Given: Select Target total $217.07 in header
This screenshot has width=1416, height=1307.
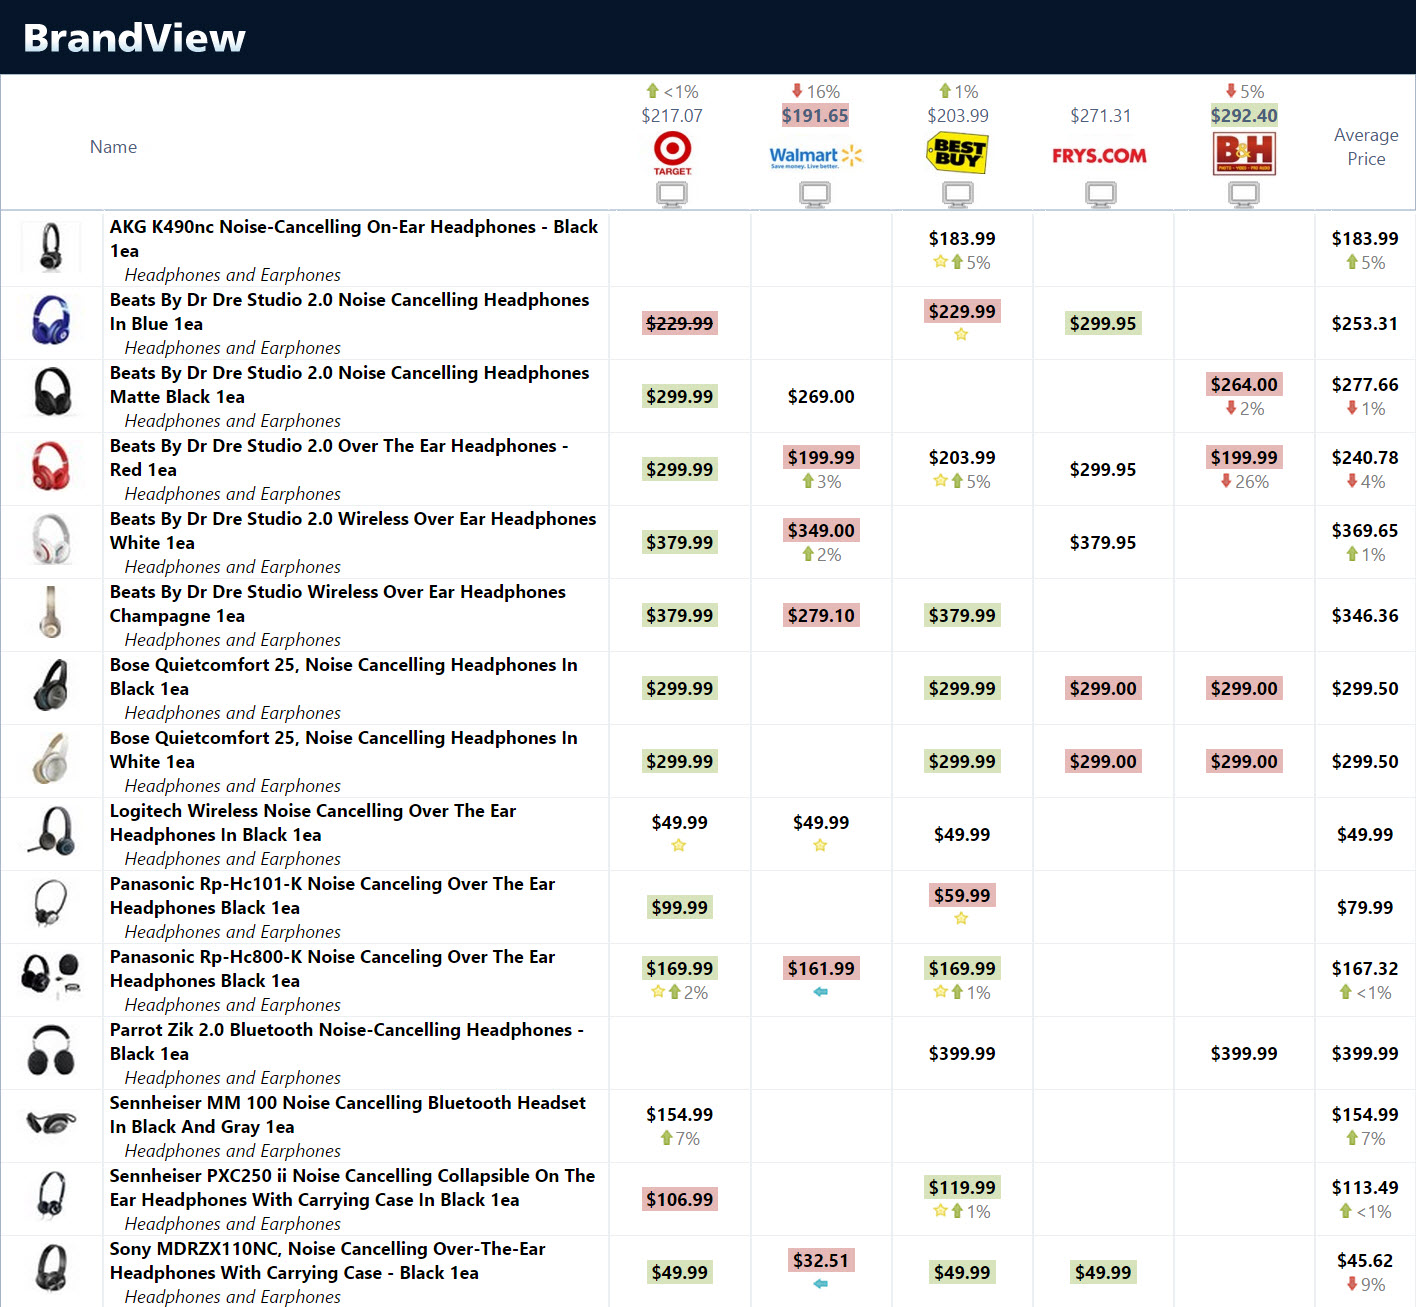Looking at the screenshot, I should click(x=672, y=116).
